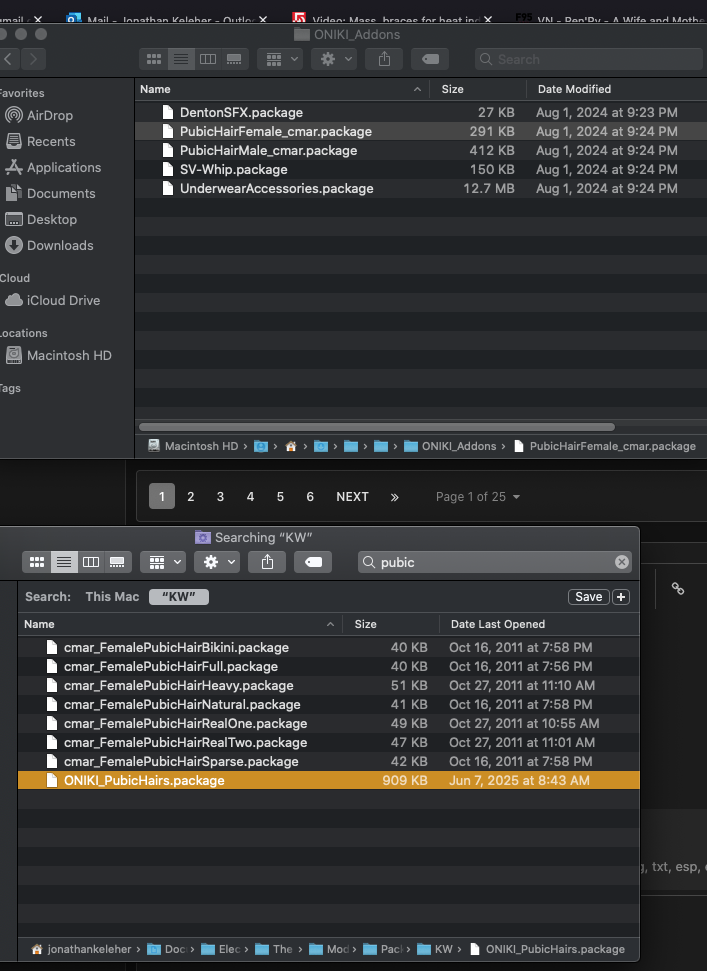Click Save search button

tap(588, 596)
